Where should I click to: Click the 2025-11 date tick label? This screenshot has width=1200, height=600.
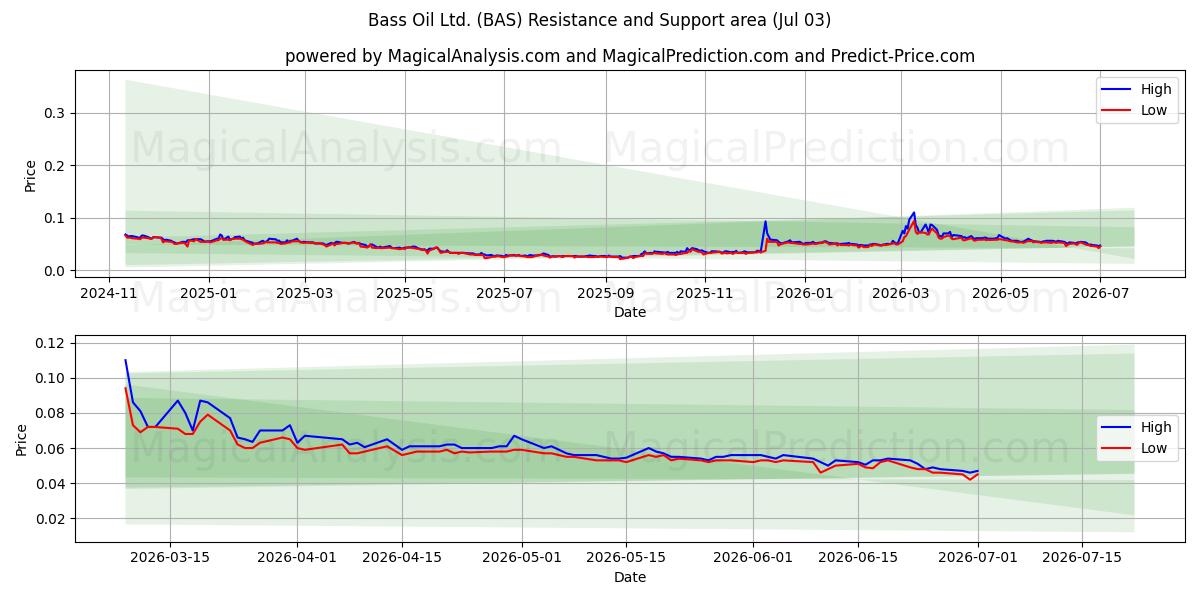point(705,293)
